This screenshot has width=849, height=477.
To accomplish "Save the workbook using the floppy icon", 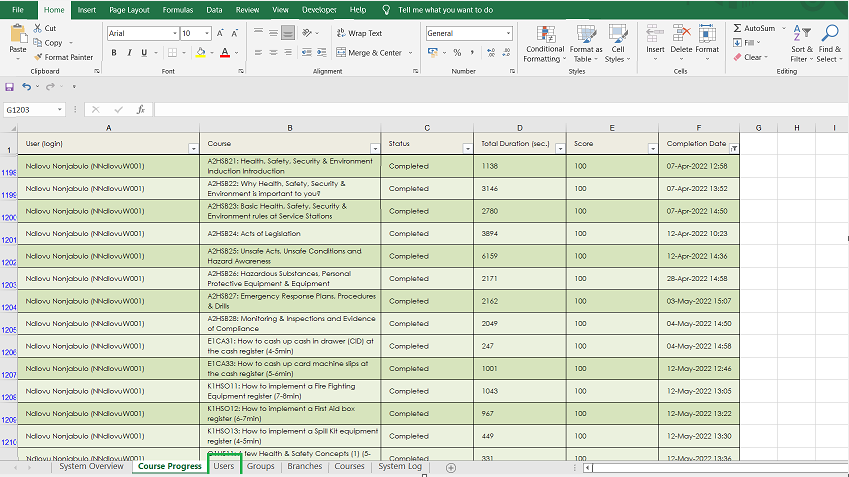I will click(10, 87).
